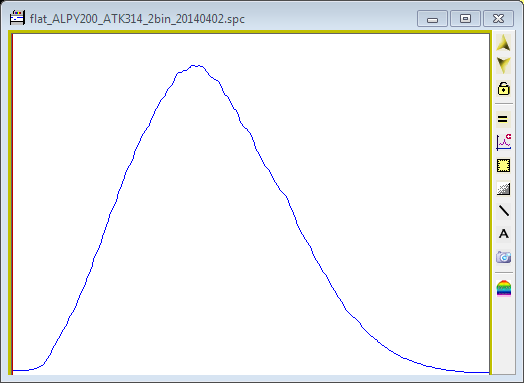Viewport: 524px width, 383px height.
Task: Minimize the spectrum profile window
Action: pyautogui.click(x=432, y=18)
